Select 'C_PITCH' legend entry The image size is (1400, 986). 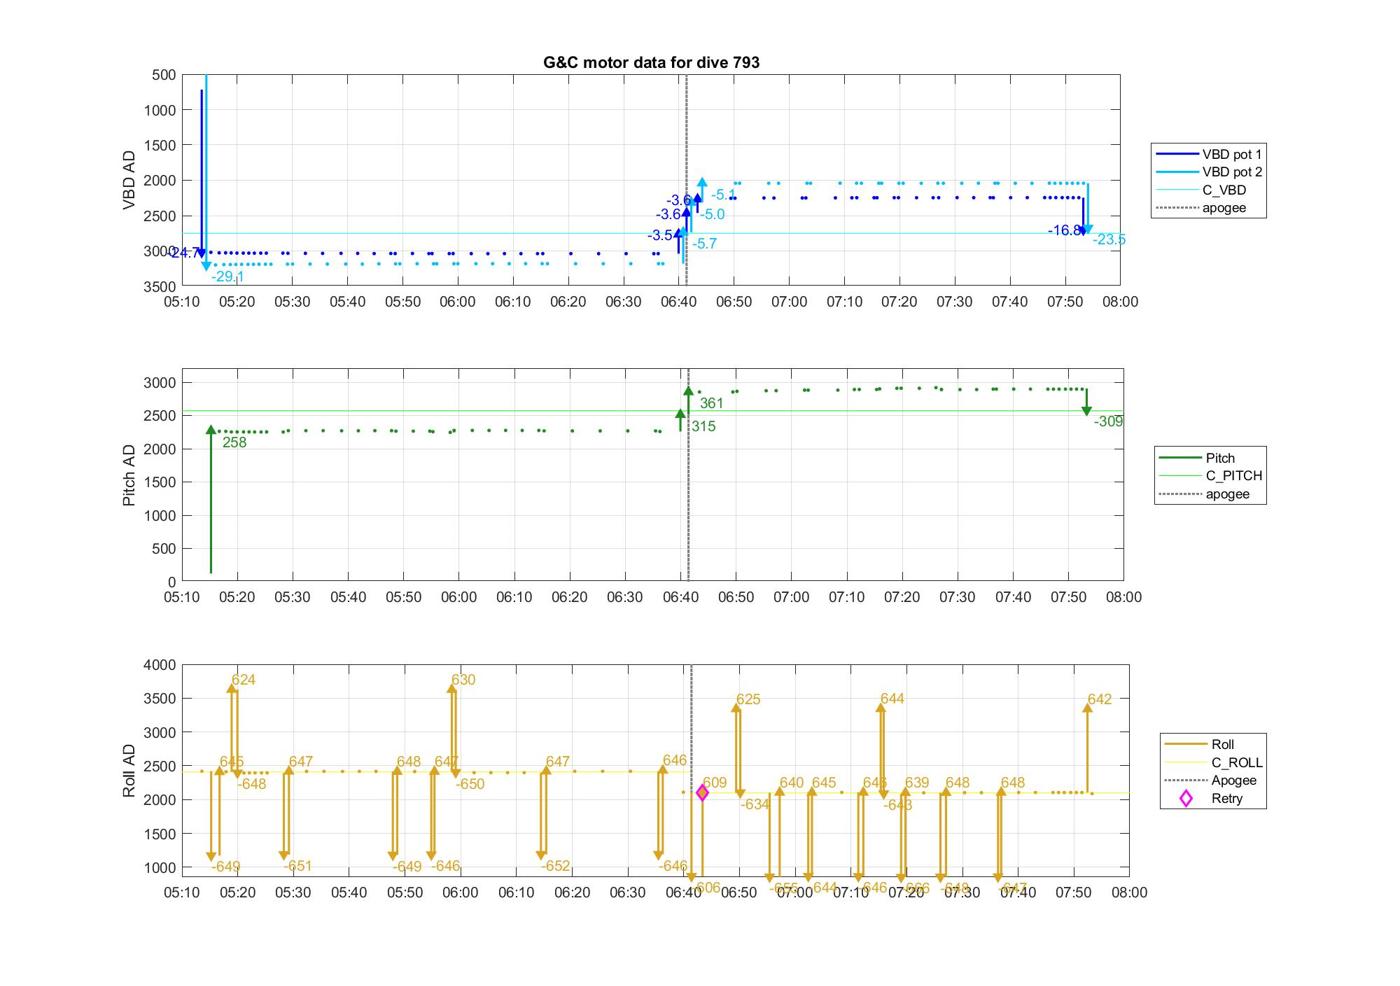[x=1211, y=476]
